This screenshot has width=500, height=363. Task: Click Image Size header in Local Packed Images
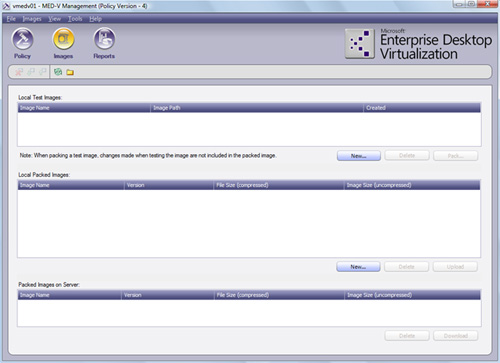pos(412,185)
